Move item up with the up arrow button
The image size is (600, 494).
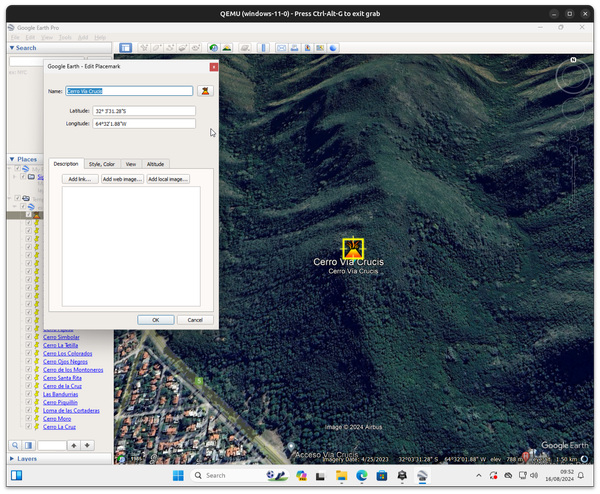(x=74, y=445)
